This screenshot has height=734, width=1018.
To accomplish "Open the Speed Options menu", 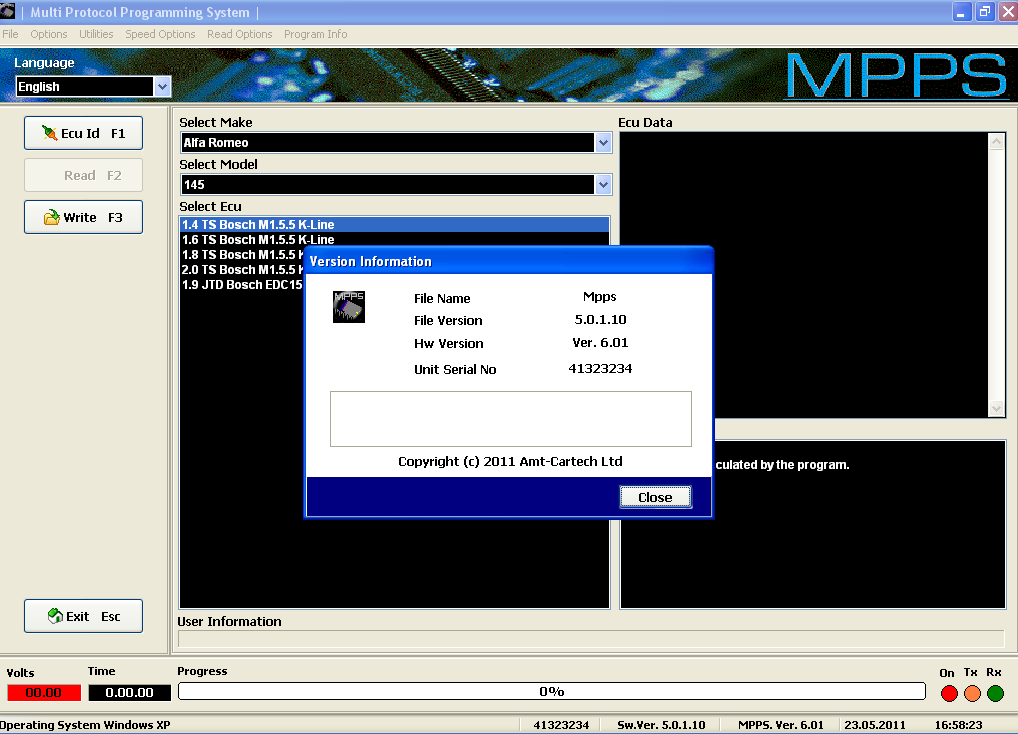I will click(x=160, y=34).
